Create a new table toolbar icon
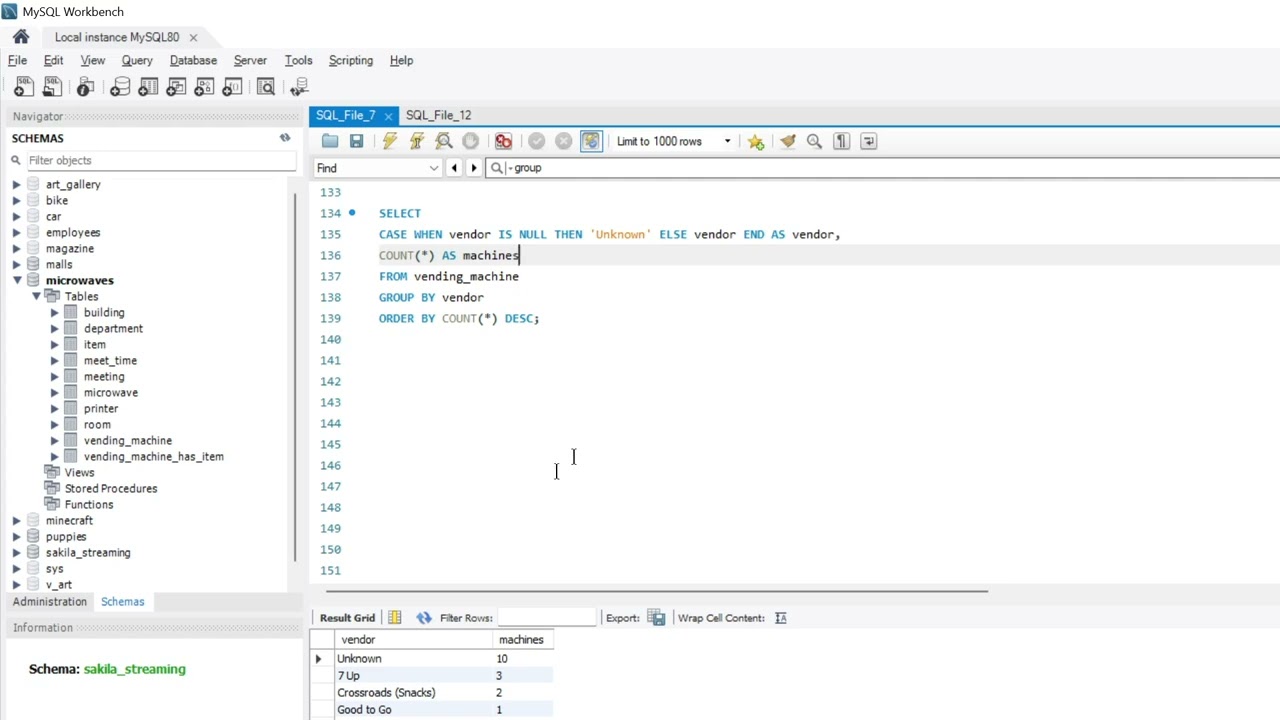The image size is (1280, 720). click(148, 87)
